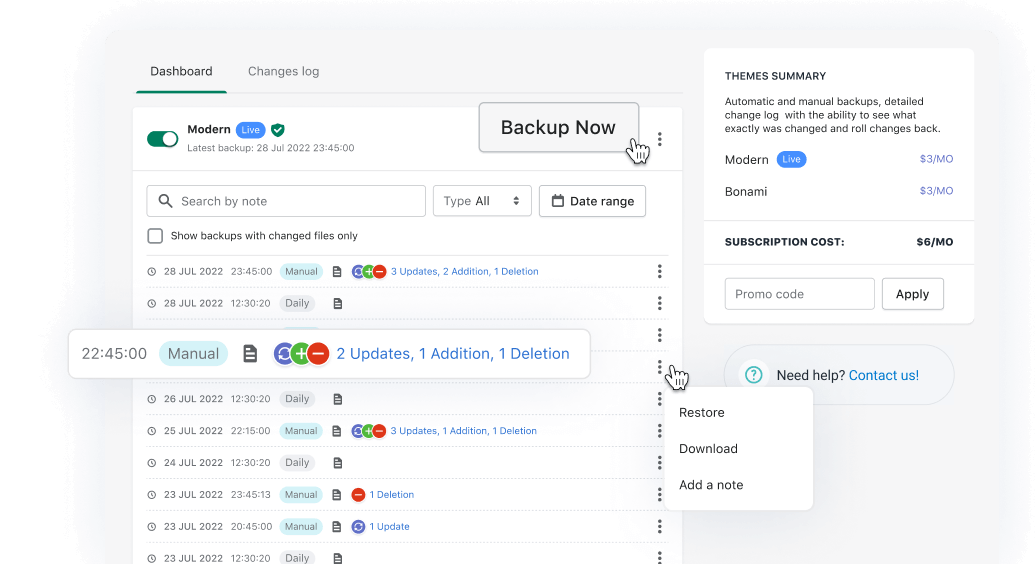Click the verified shield icon next to Modern
The width and height of the screenshot is (1035, 564).
point(278,130)
